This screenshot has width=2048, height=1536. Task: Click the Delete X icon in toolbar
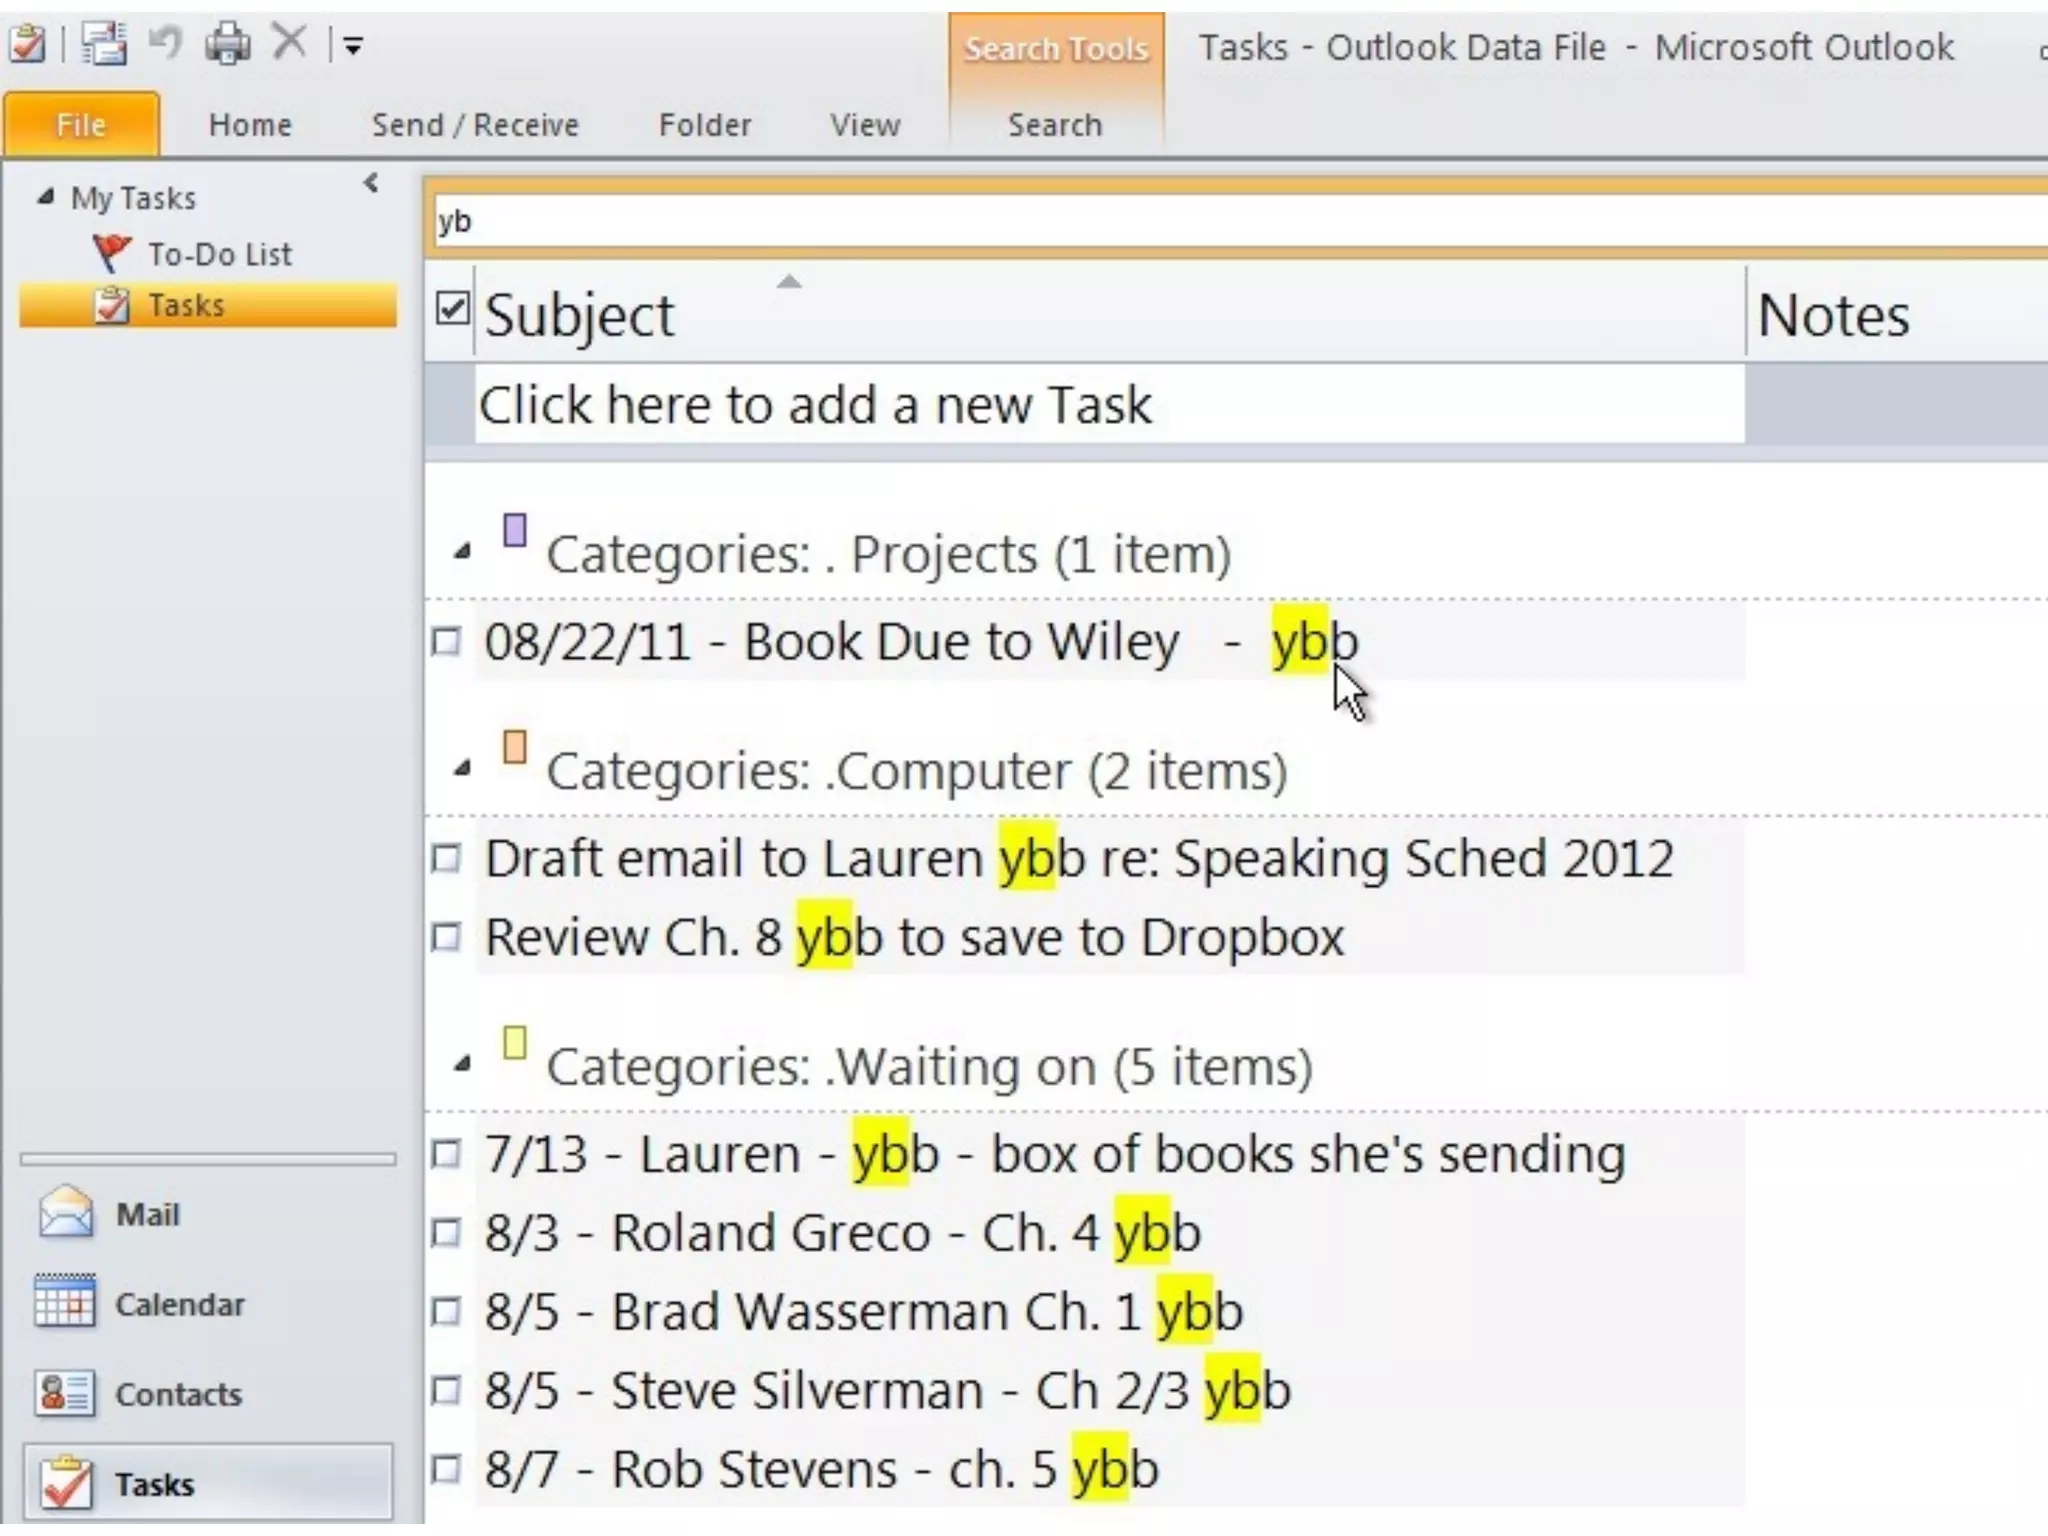(290, 43)
